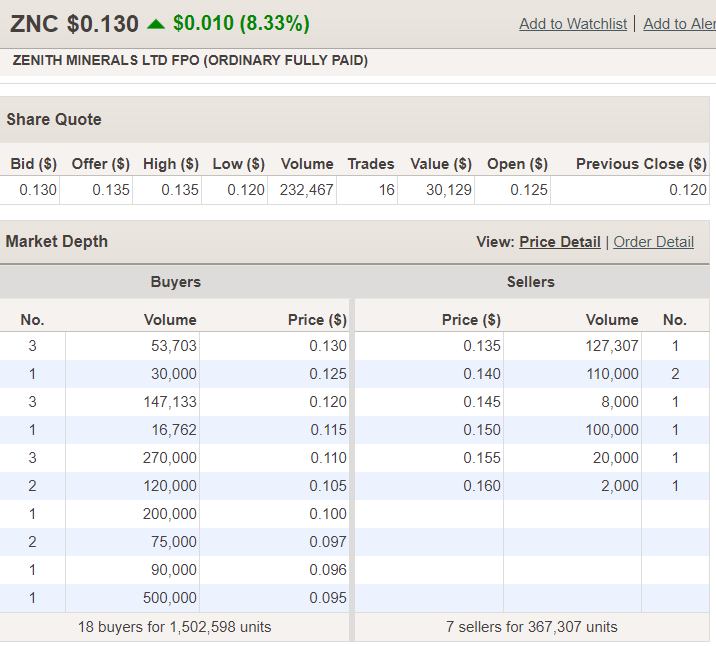Select buyer volume 30,000
The width and height of the screenshot is (716, 646).
pos(174,374)
